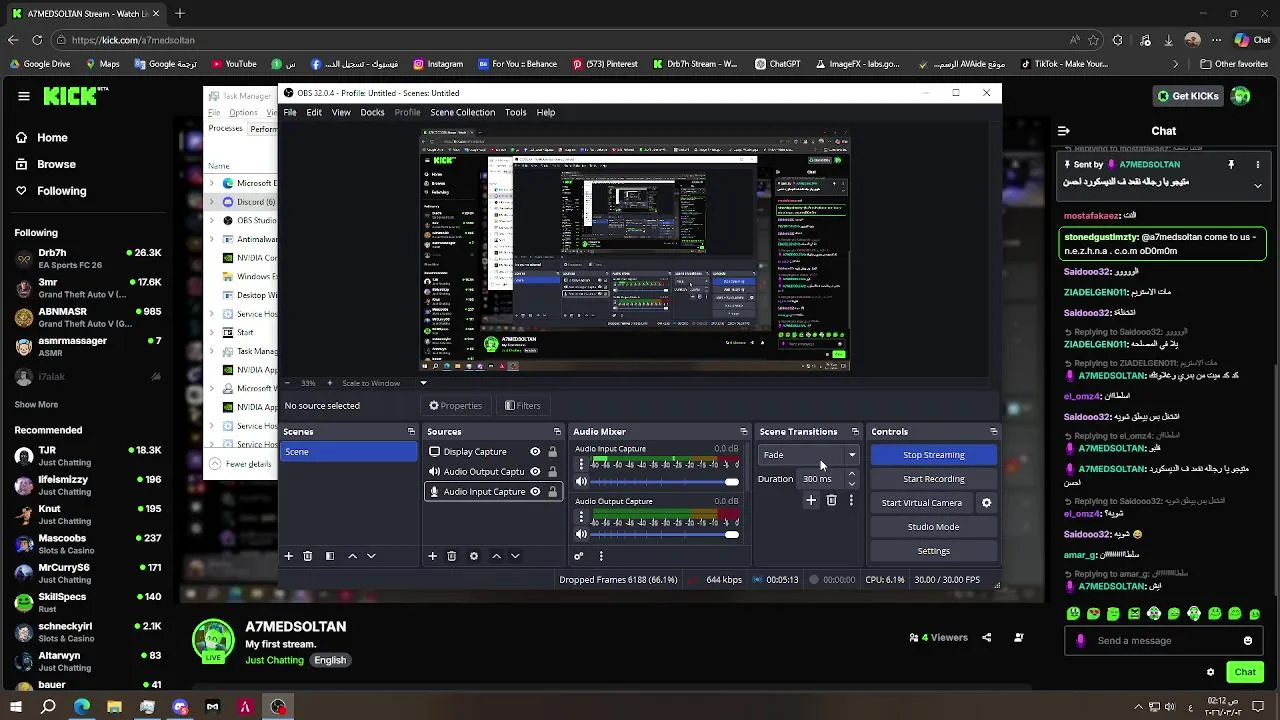Viewport: 1280px width, 720px height.
Task: Open Kick hamburger sidebar menu
Action: [x=23, y=96]
